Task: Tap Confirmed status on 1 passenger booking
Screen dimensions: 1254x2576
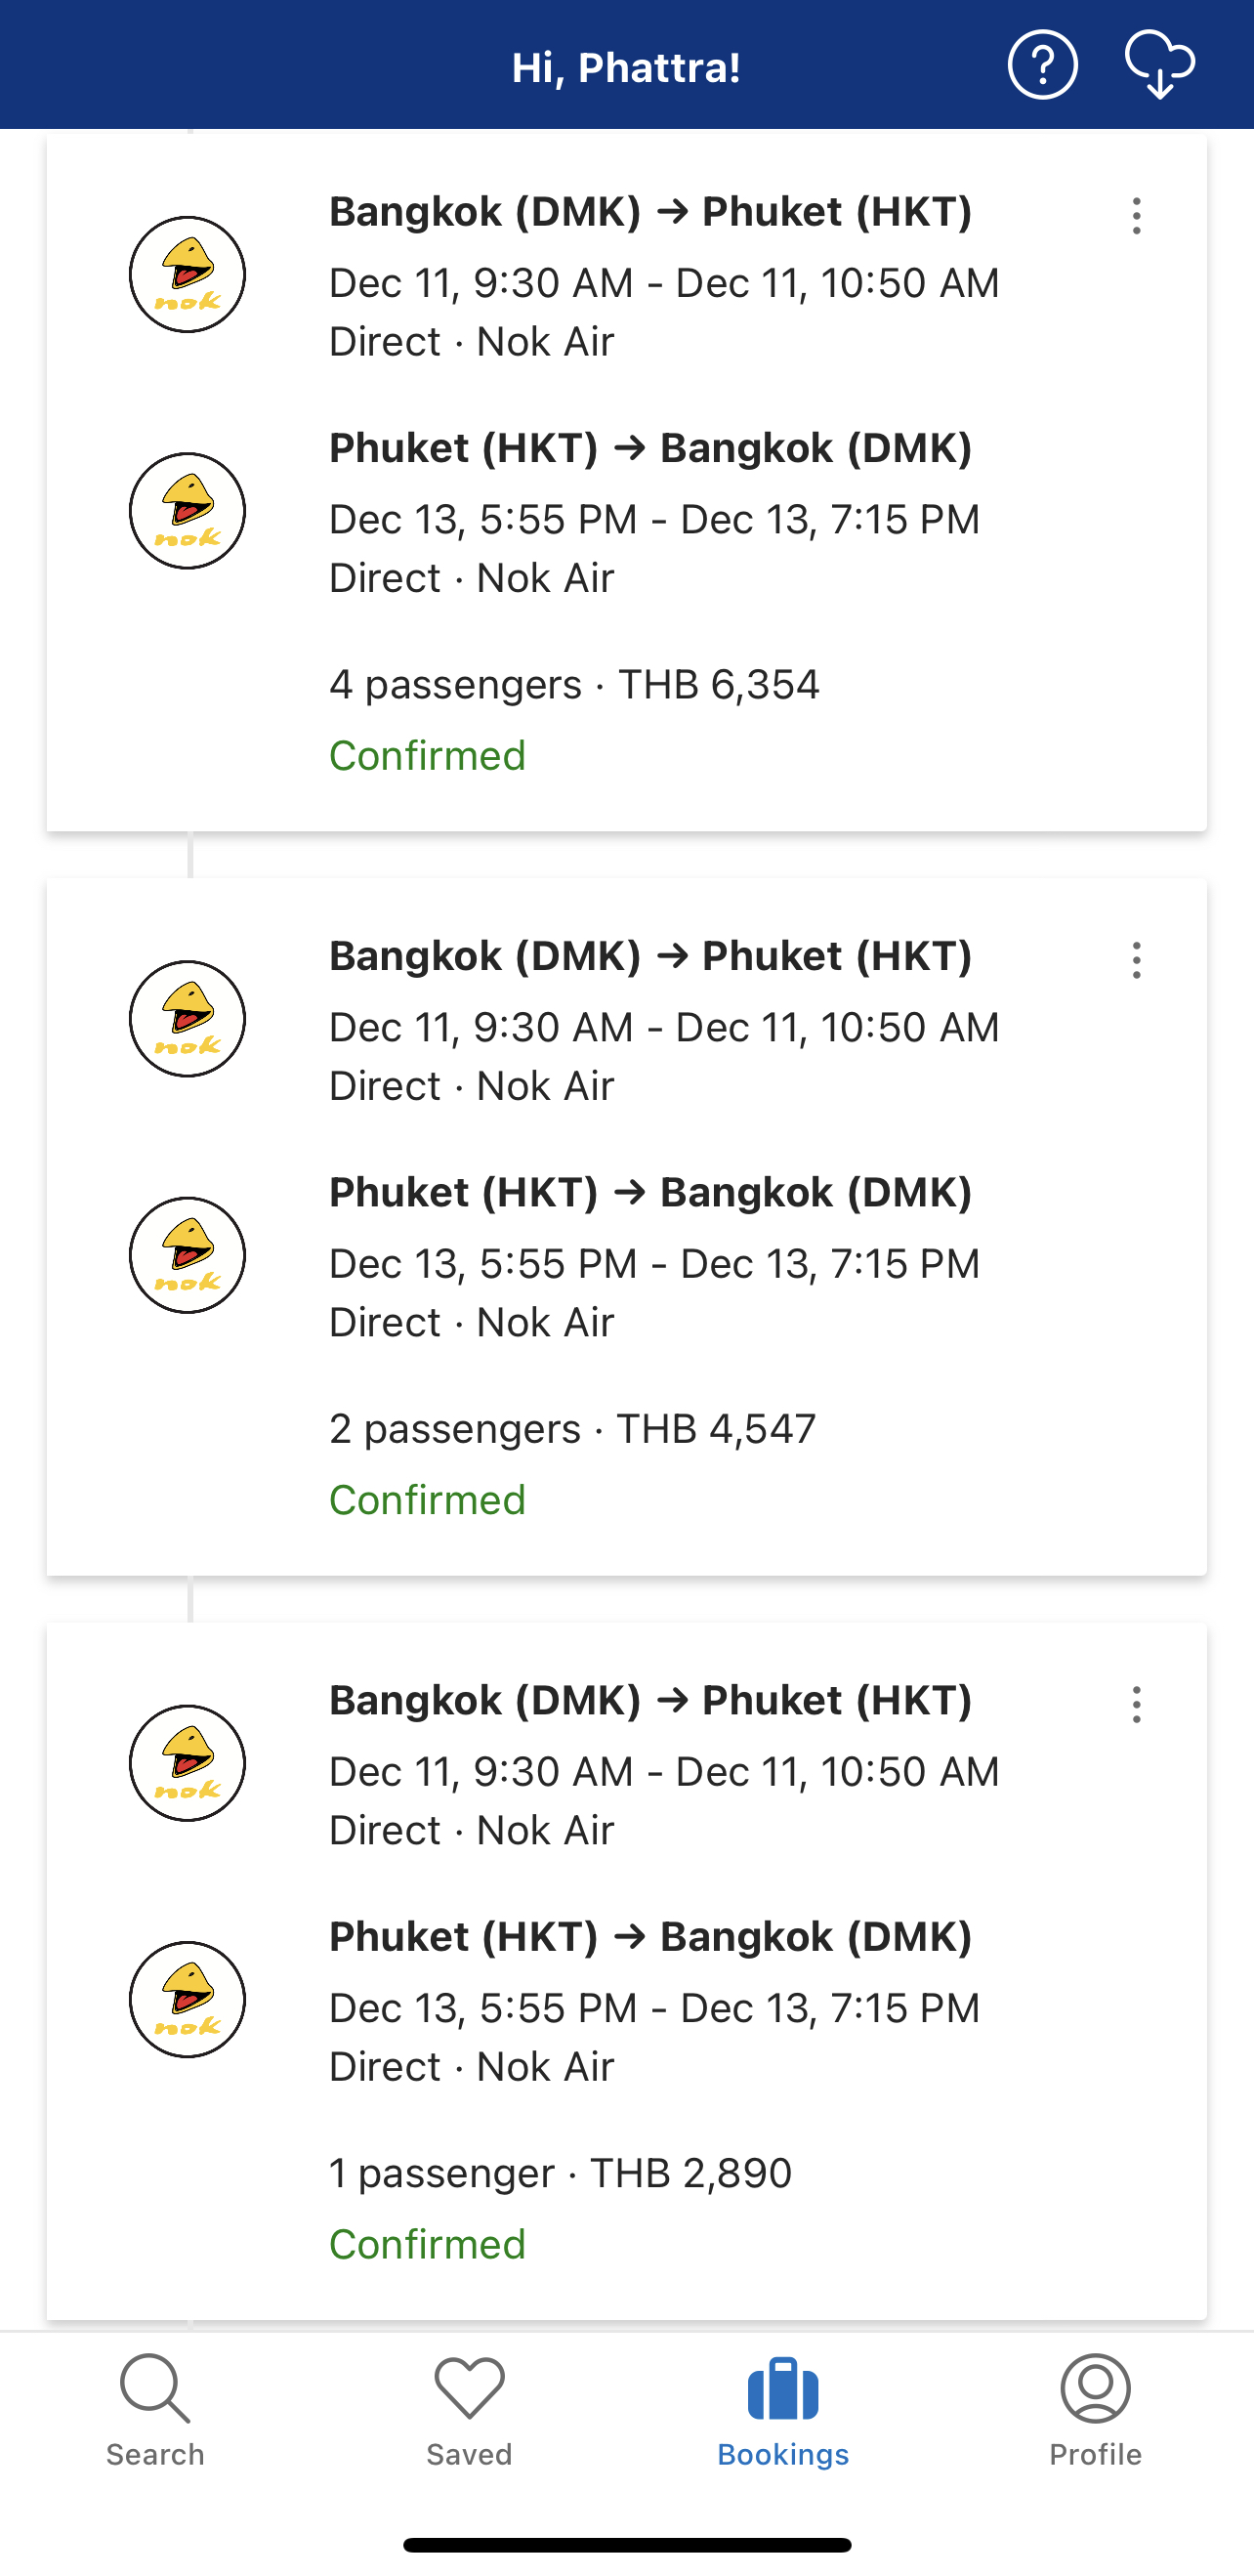Action: [427, 2244]
